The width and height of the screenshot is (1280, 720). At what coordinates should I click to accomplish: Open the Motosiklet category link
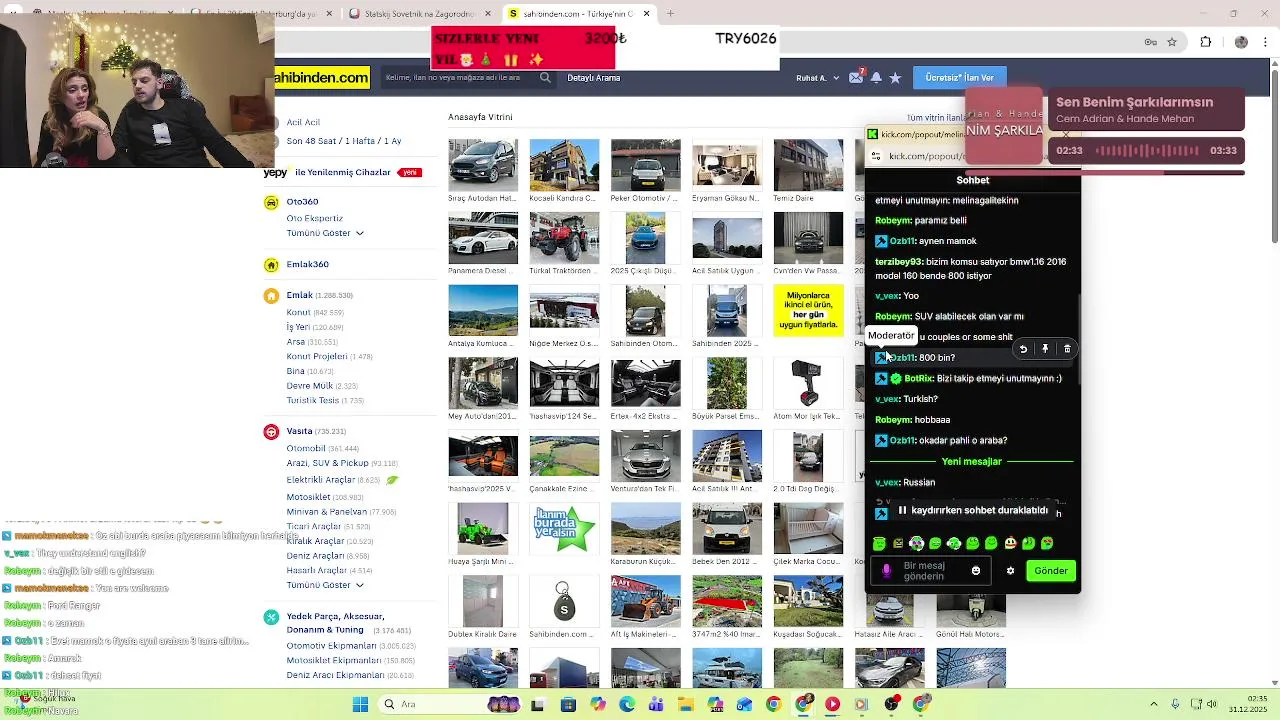[325, 497]
